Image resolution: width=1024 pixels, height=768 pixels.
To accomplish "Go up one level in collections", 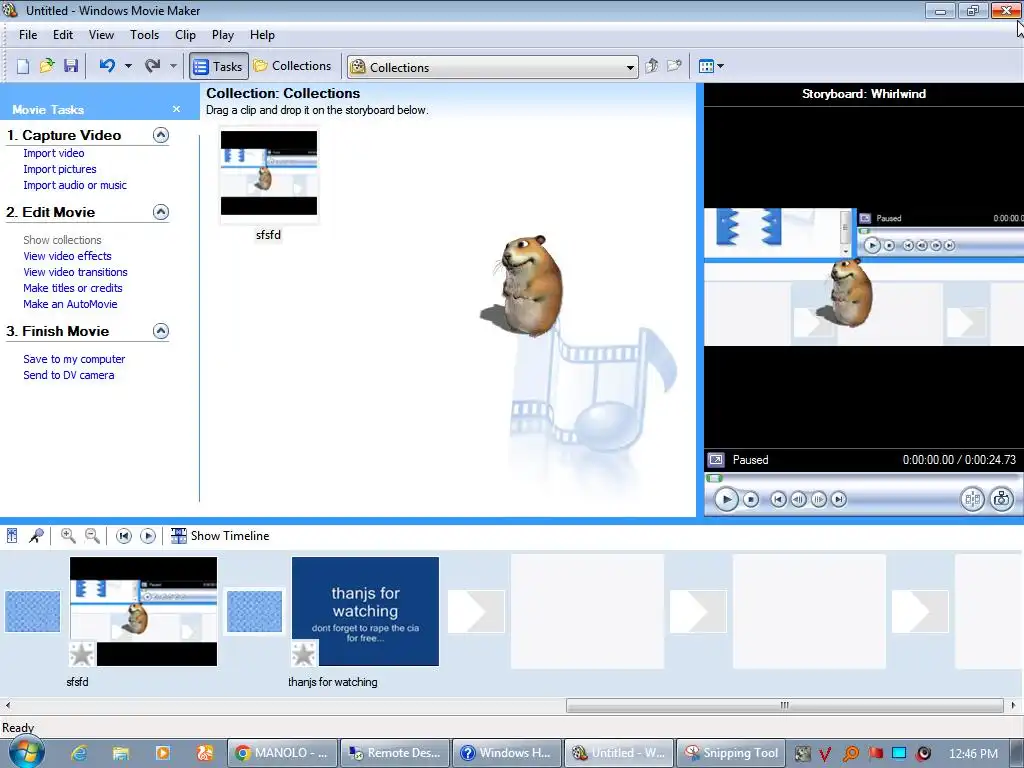I will 651,66.
